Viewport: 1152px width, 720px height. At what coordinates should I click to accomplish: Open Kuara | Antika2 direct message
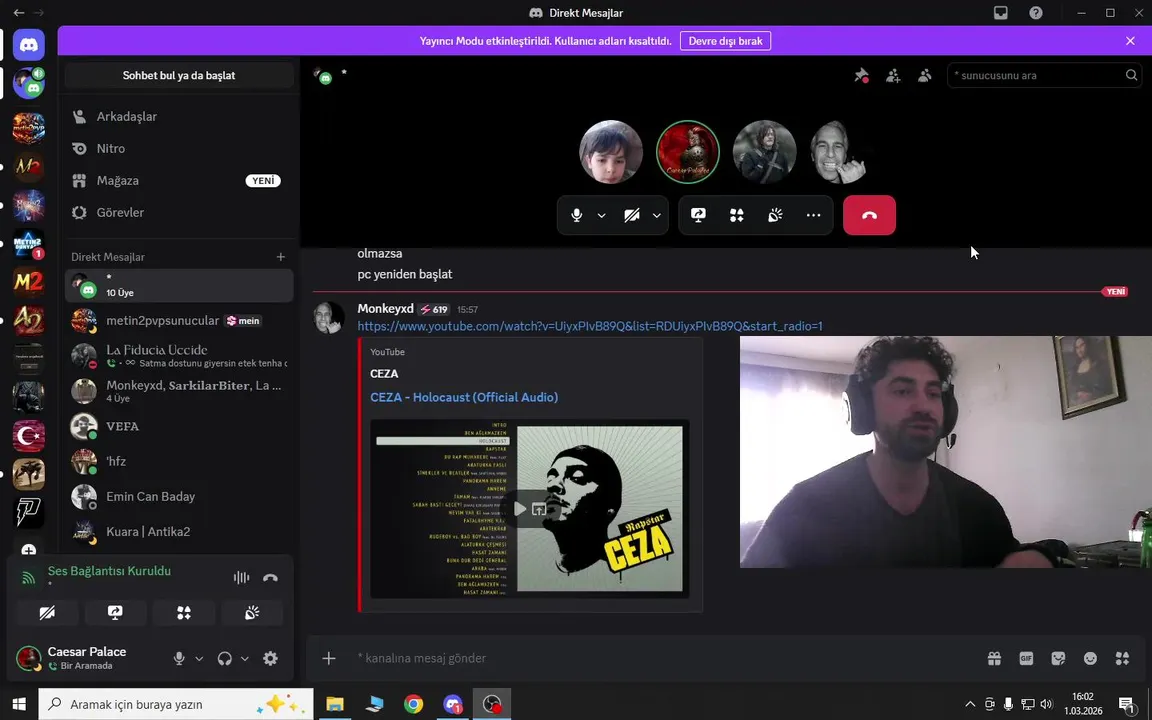click(179, 532)
